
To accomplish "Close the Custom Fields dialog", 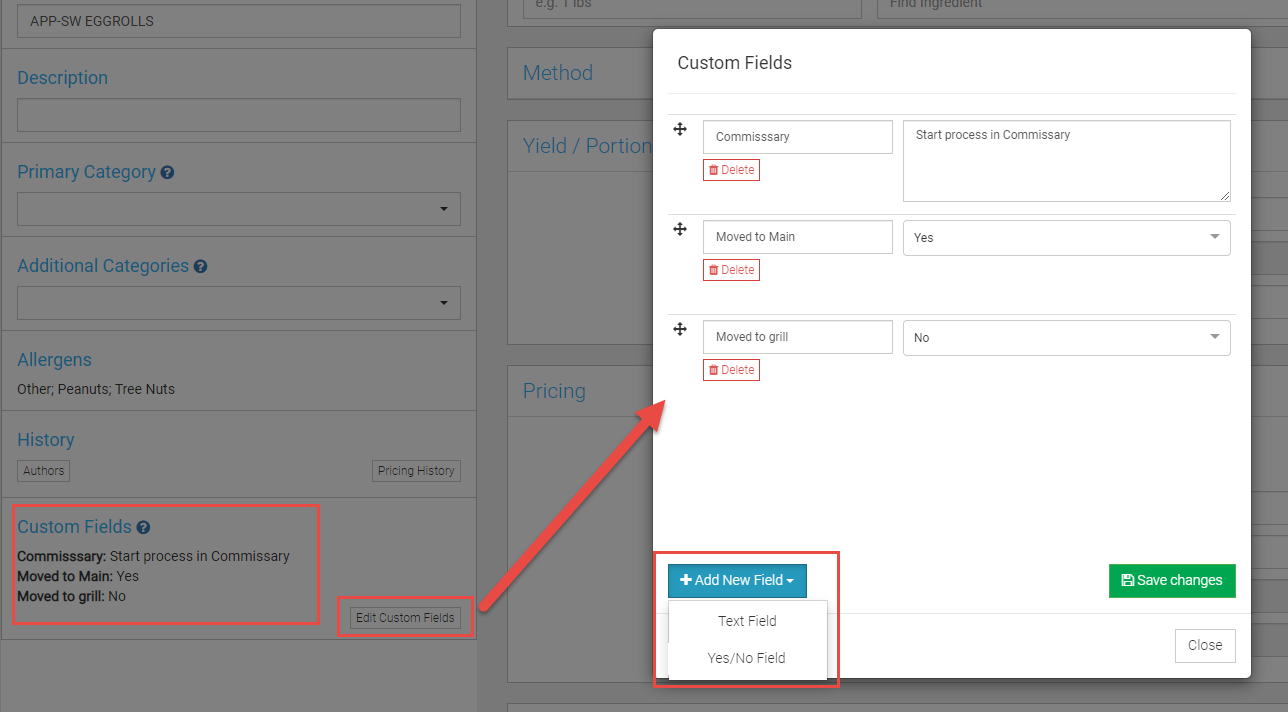I will pos(1205,645).
